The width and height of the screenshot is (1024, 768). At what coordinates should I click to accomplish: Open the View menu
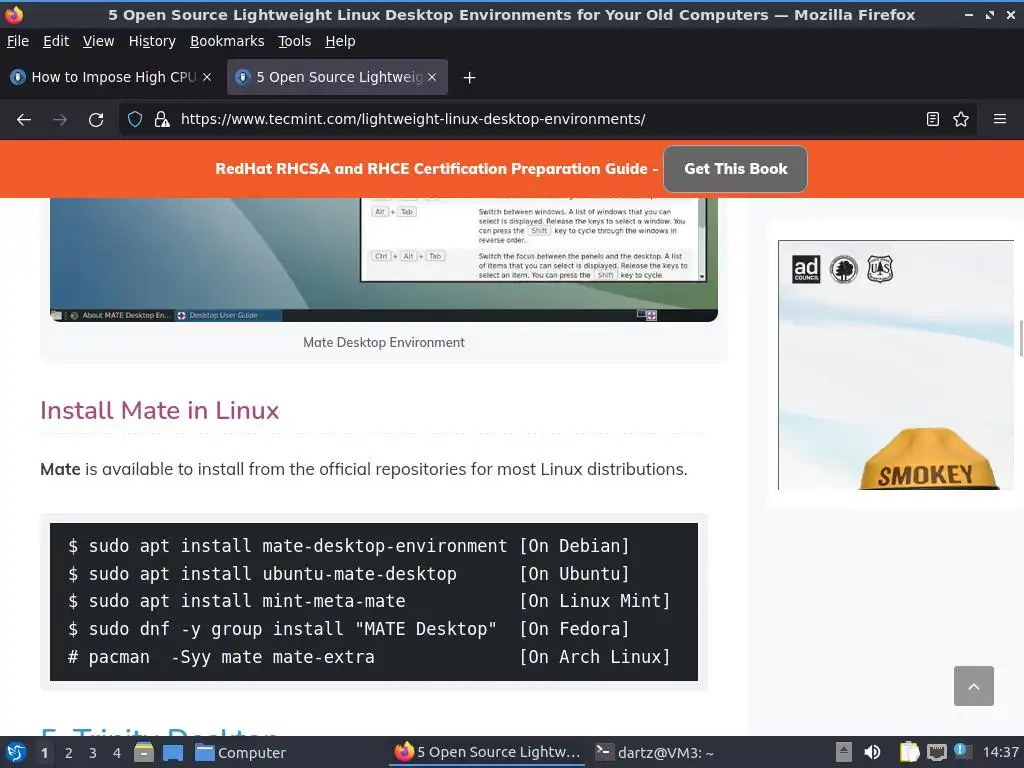pos(99,41)
